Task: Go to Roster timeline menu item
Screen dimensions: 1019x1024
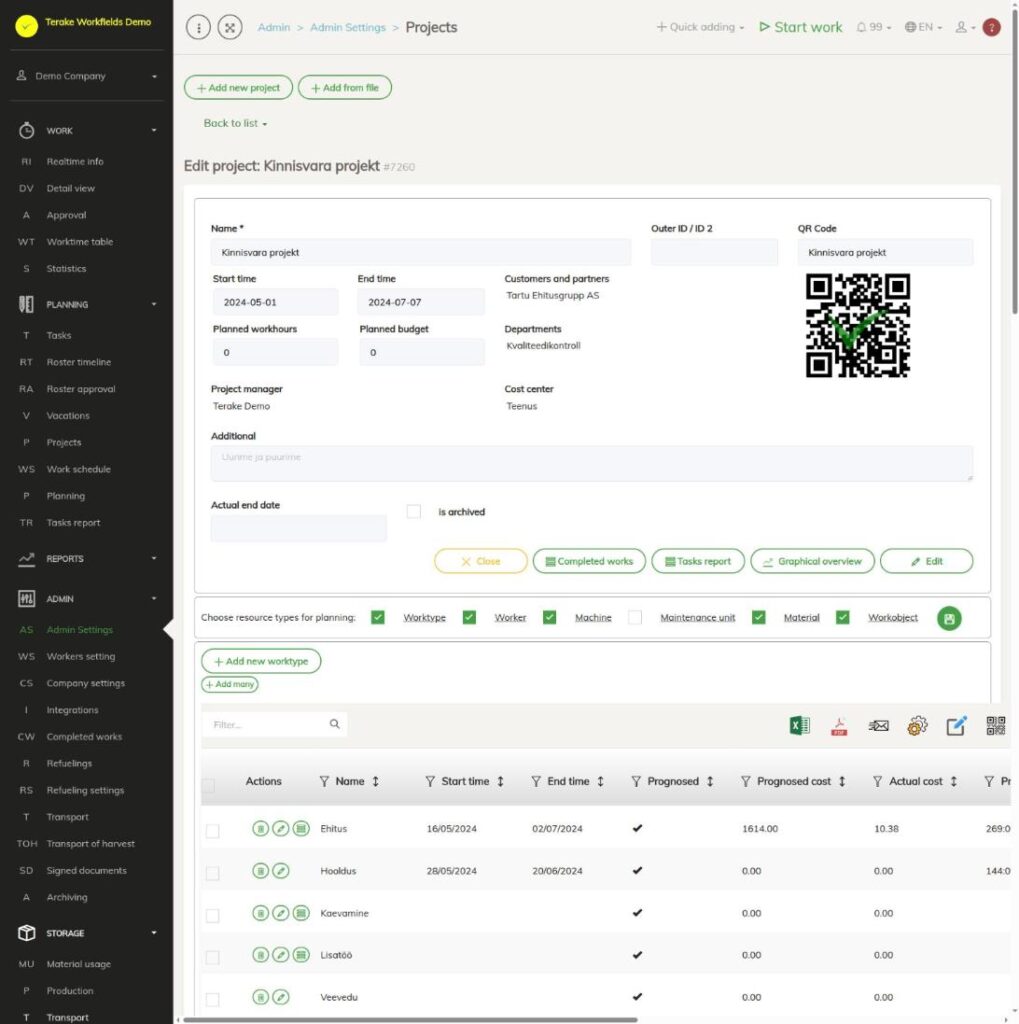Action: click(x=78, y=362)
